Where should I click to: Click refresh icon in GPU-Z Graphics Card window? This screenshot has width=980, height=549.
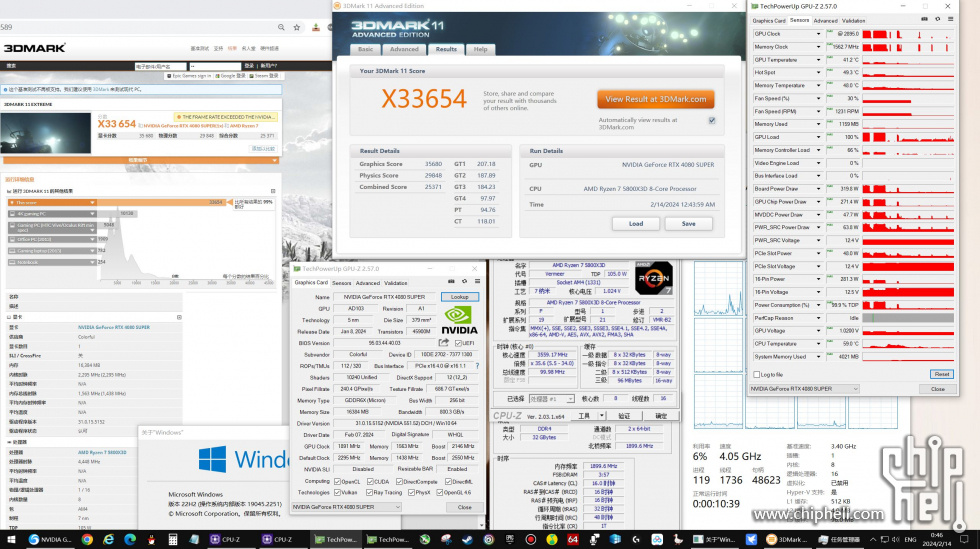coord(464,281)
